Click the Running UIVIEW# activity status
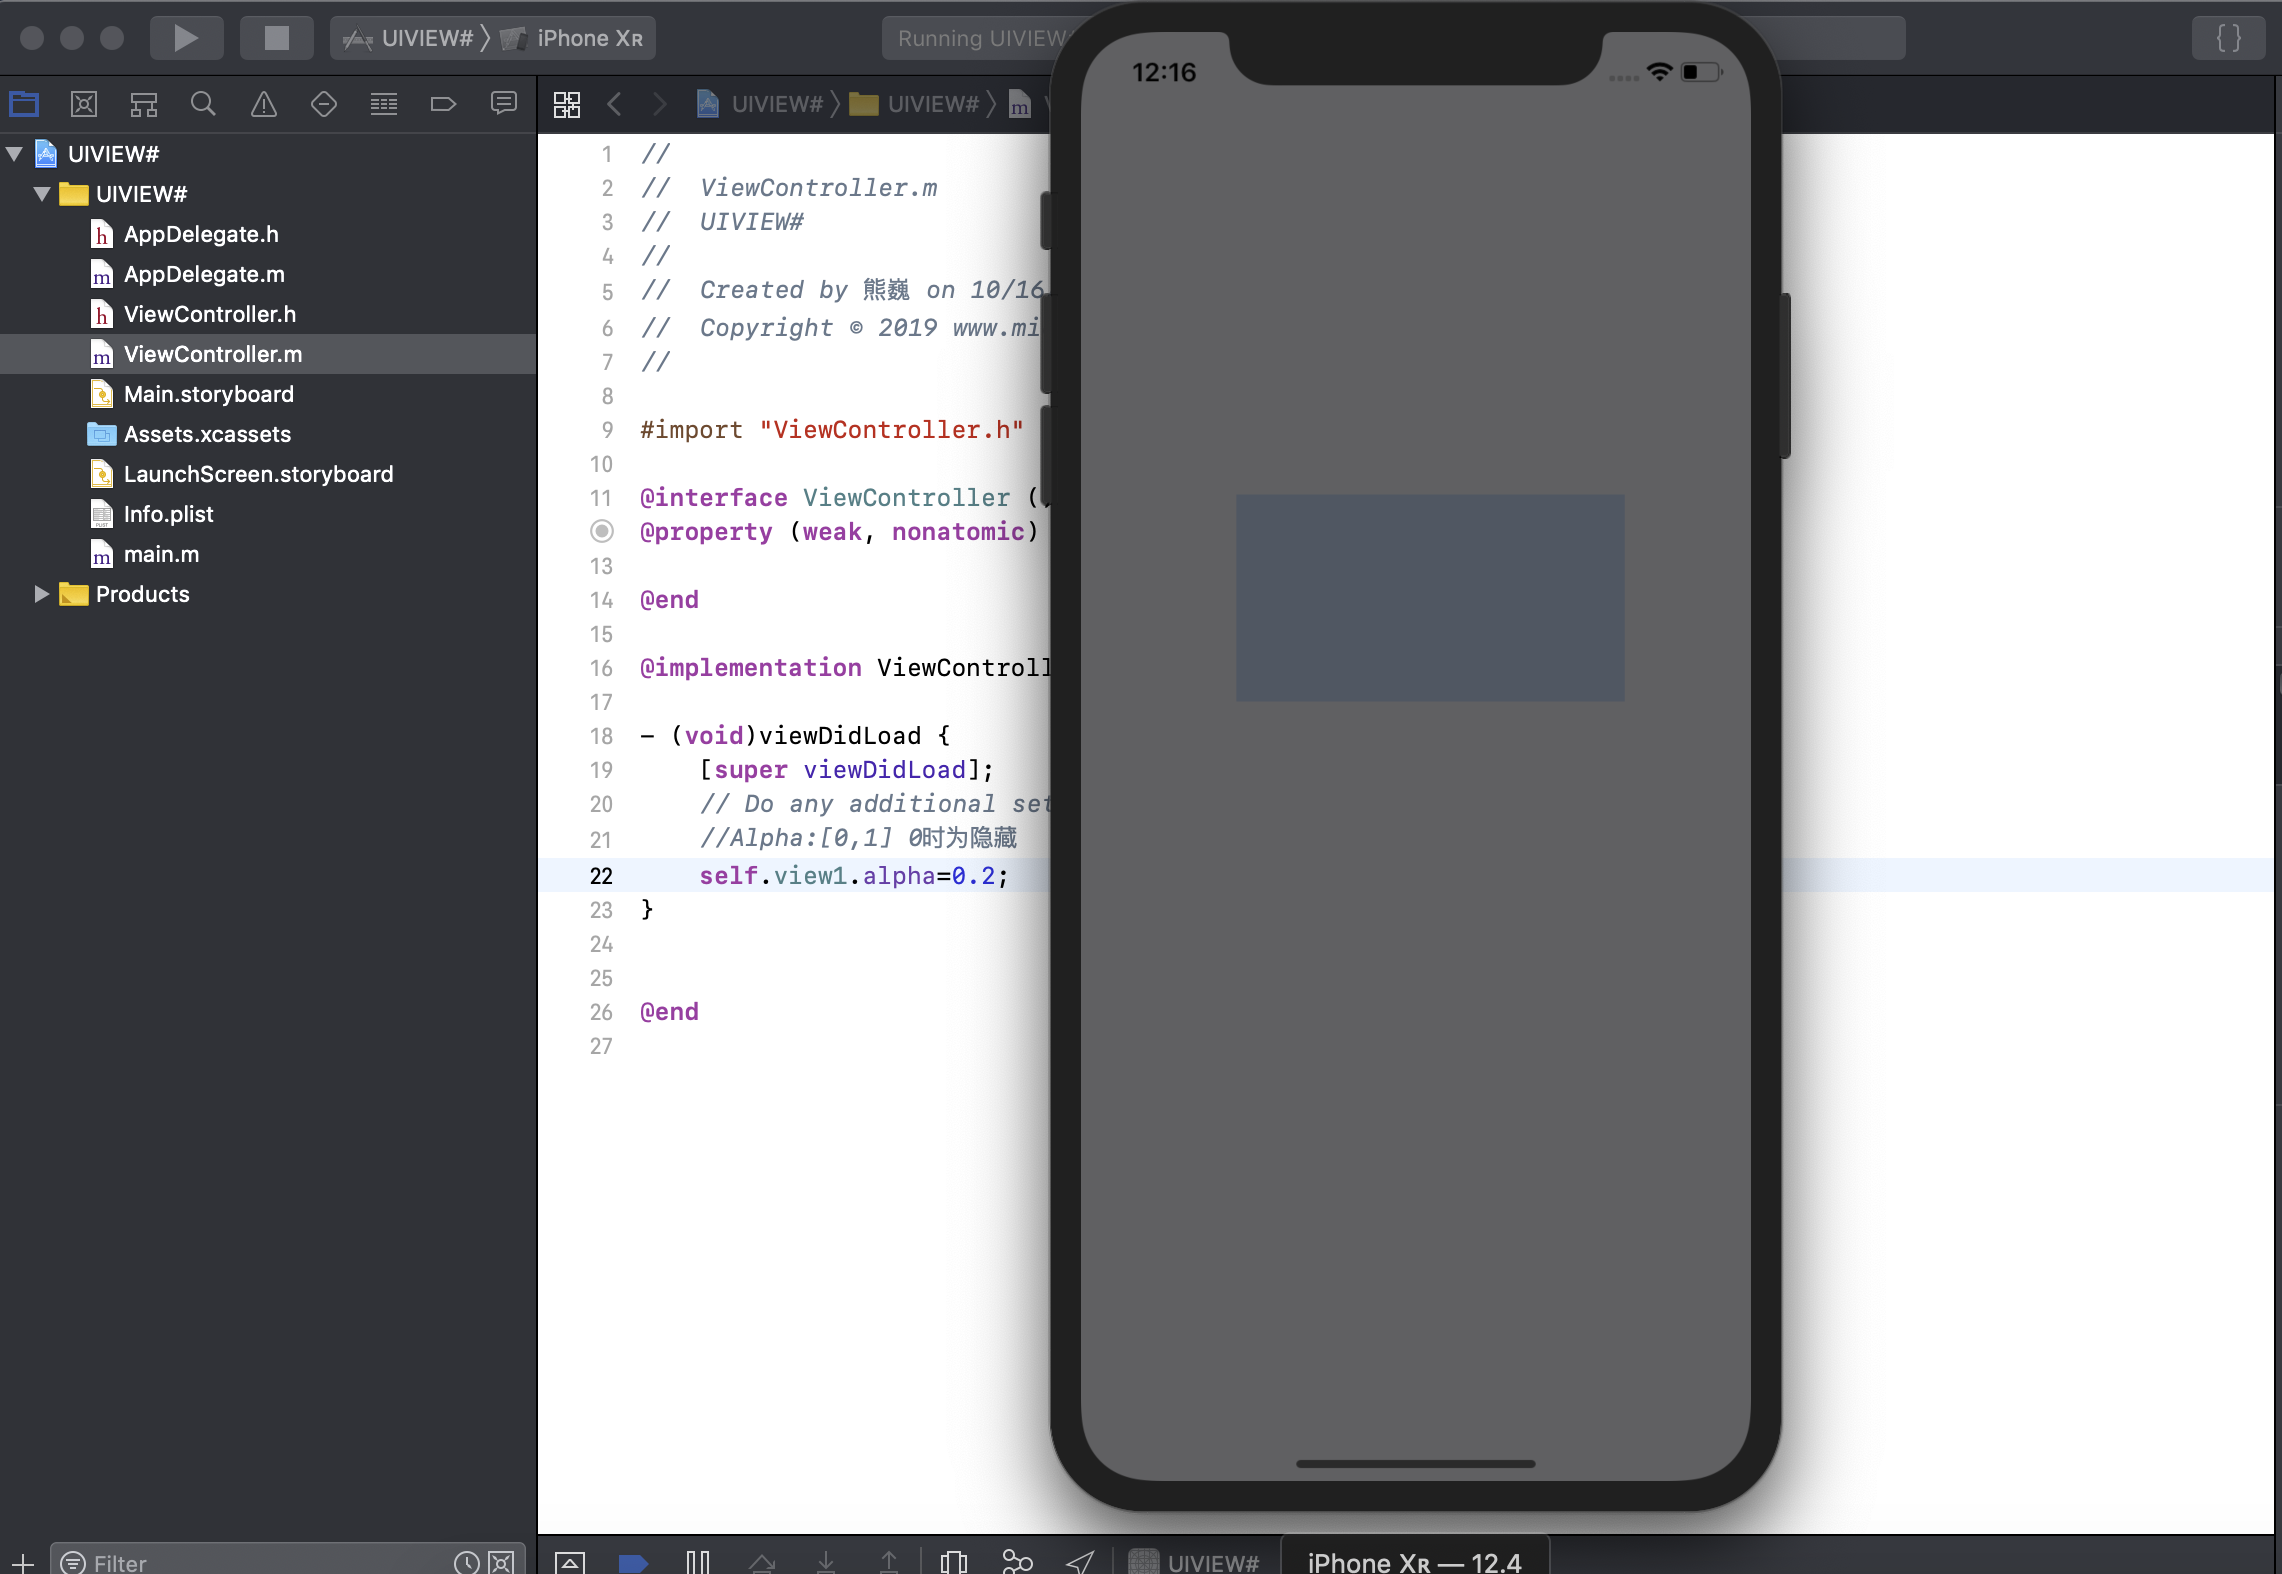Image resolution: width=2282 pixels, height=1574 pixels. click(982, 38)
